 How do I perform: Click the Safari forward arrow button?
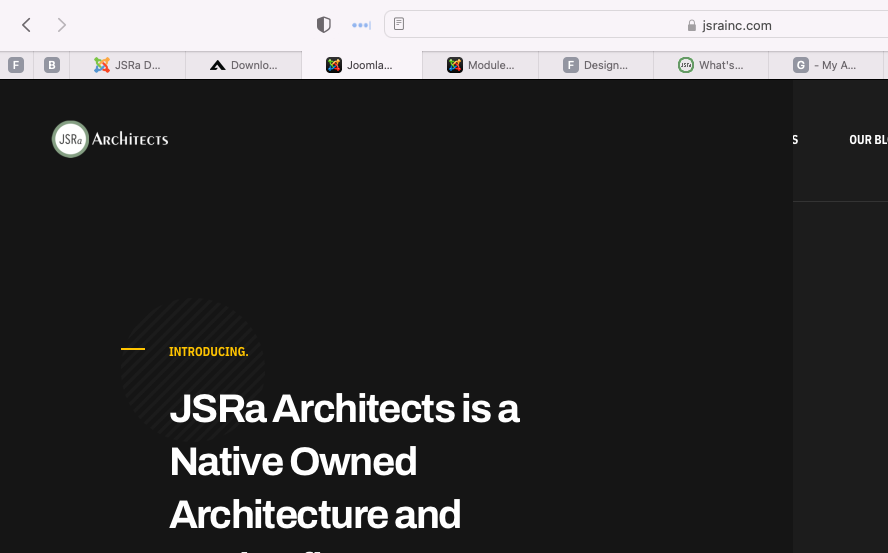[x=62, y=25]
